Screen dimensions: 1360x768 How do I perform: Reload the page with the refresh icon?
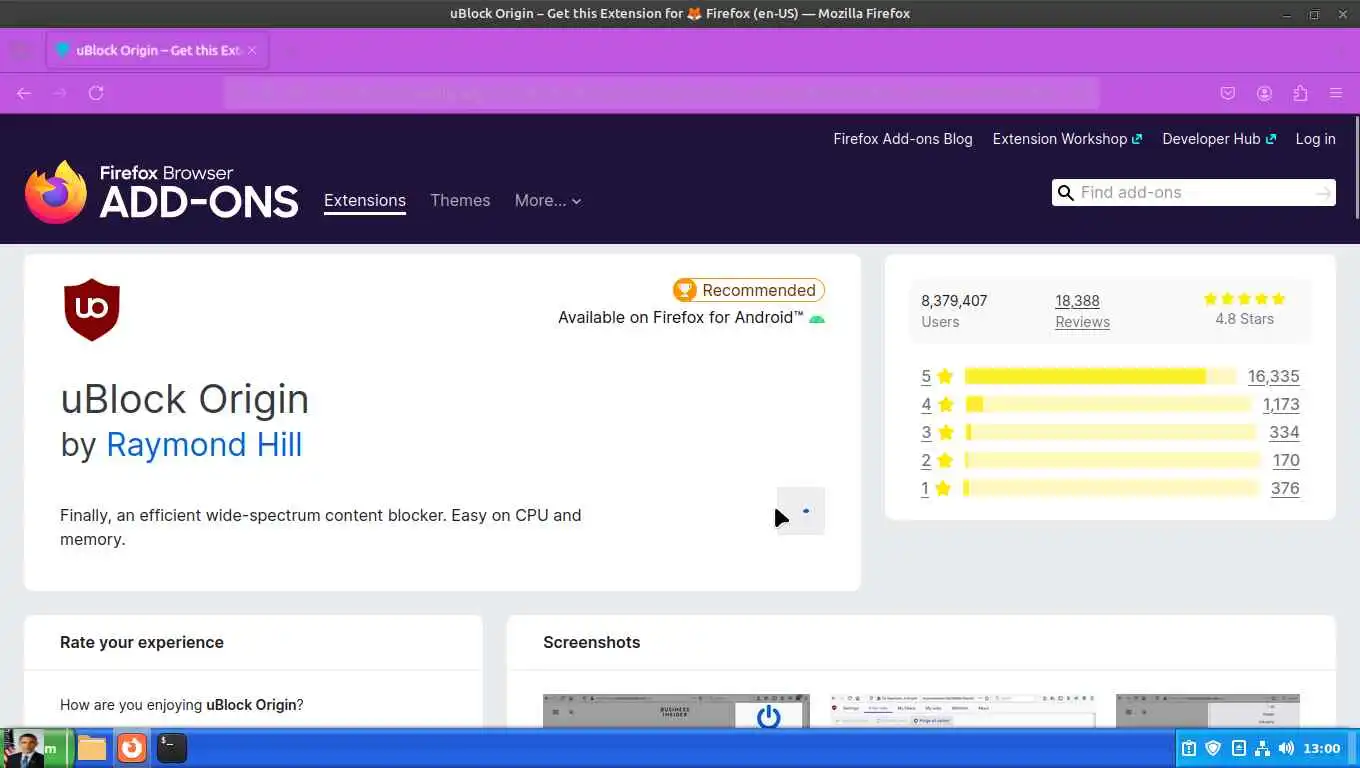(x=96, y=93)
